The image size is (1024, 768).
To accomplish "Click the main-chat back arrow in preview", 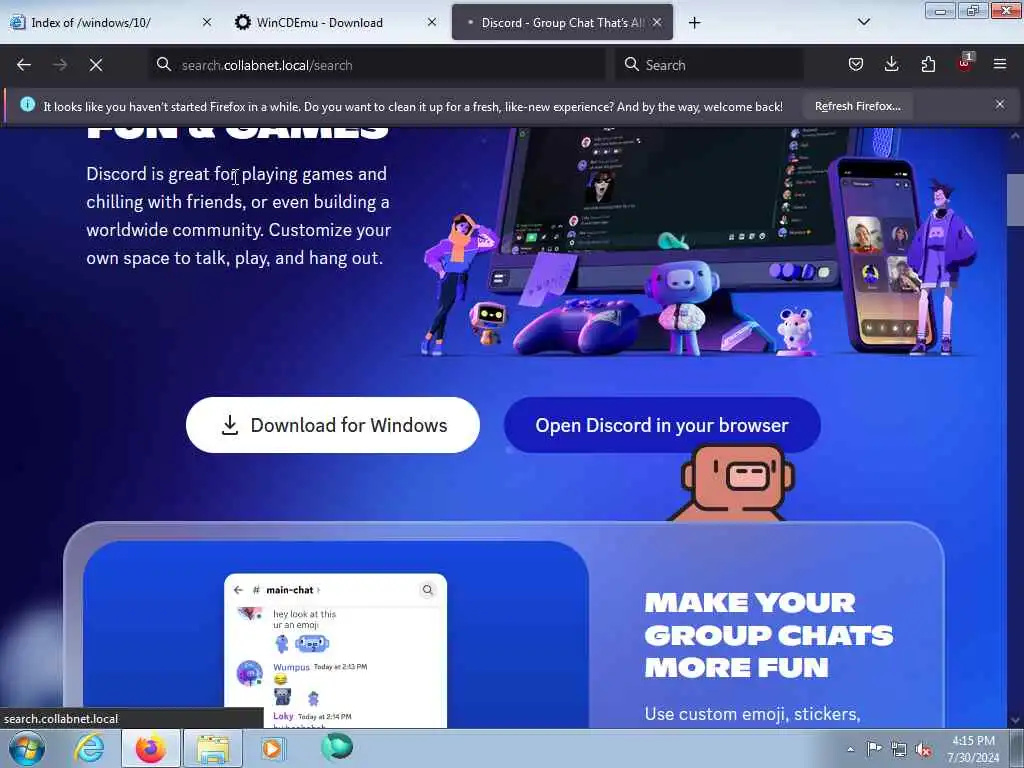I will pyautogui.click(x=238, y=590).
